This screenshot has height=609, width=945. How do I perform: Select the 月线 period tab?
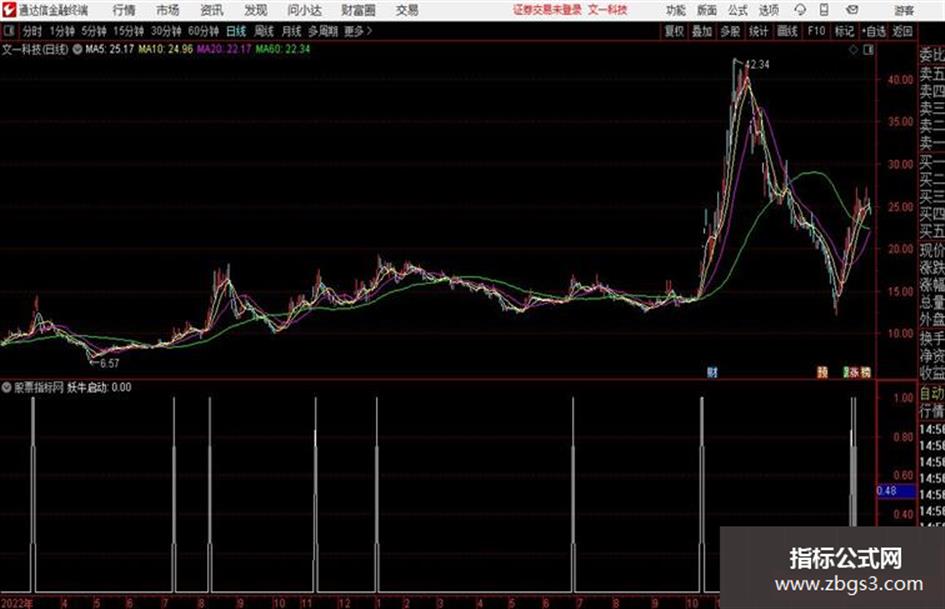tap(292, 31)
